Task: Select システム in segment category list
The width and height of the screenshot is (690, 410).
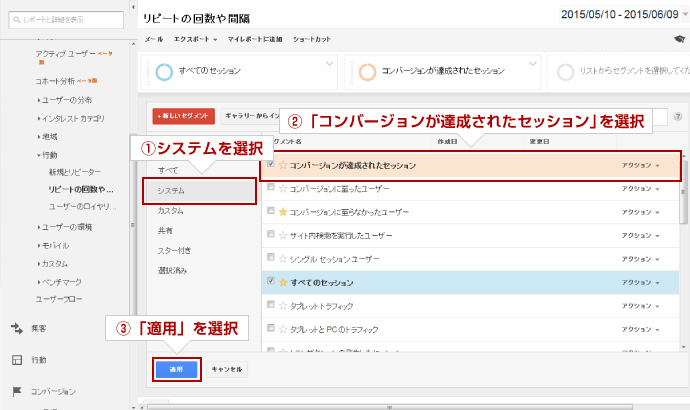Action: [x=171, y=190]
